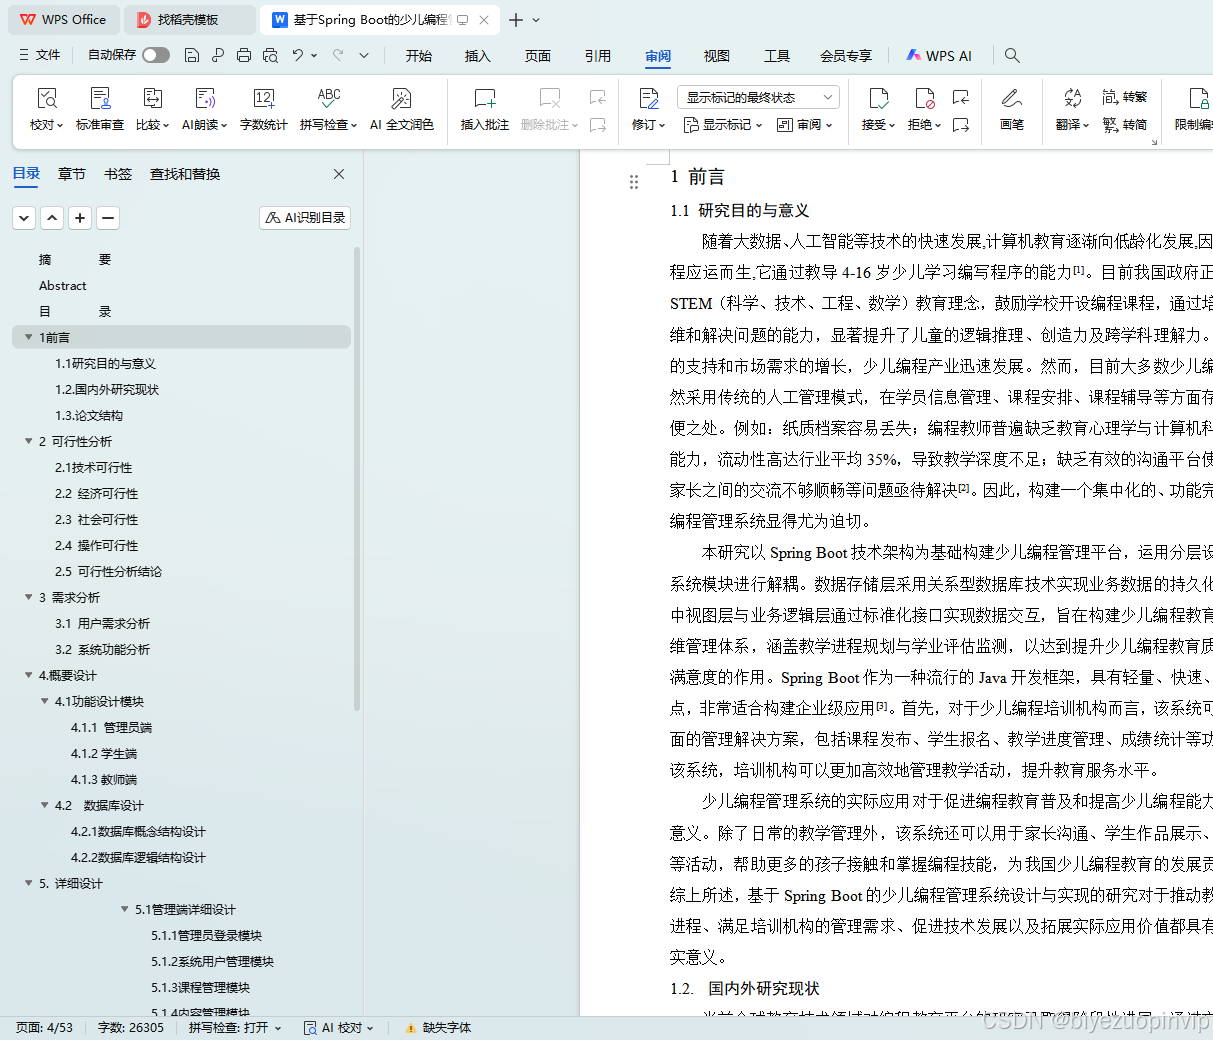The height and width of the screenshot is (1040, 1213).
Task: Open the 字数统计 word count tool
Action: (x=263, y=110)
